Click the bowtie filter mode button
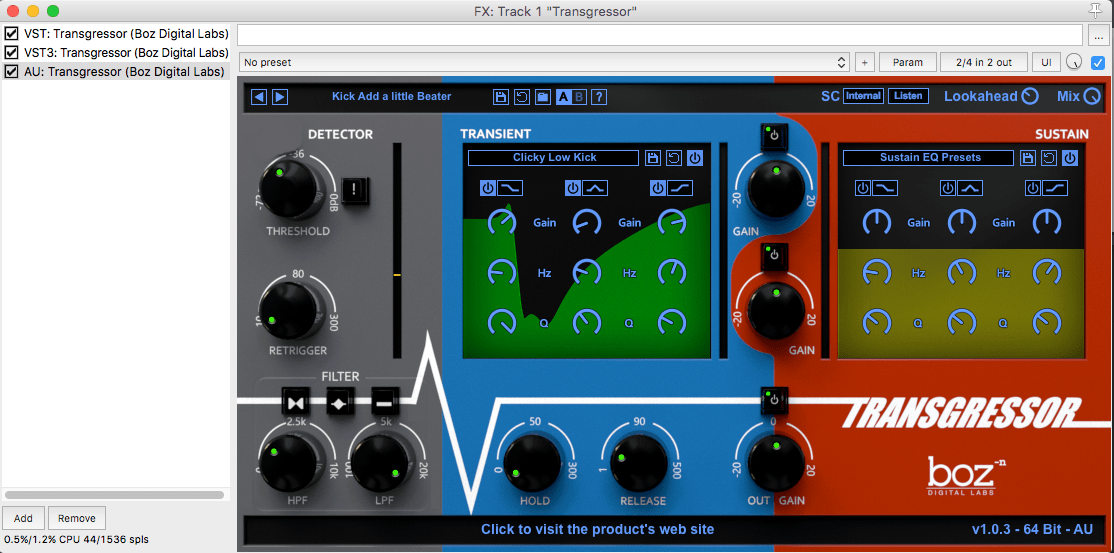Viewport: 1114px width, 553px height. 296,403
